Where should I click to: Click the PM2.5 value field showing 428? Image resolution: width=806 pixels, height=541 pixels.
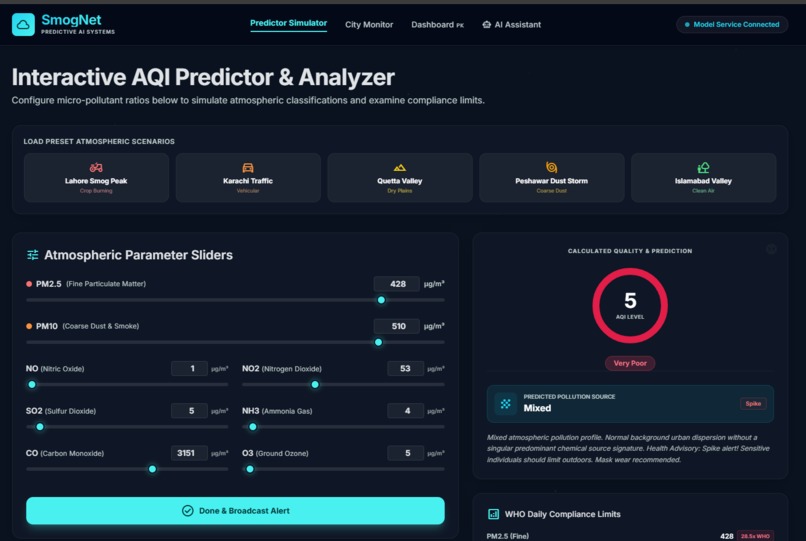(396, 284)
